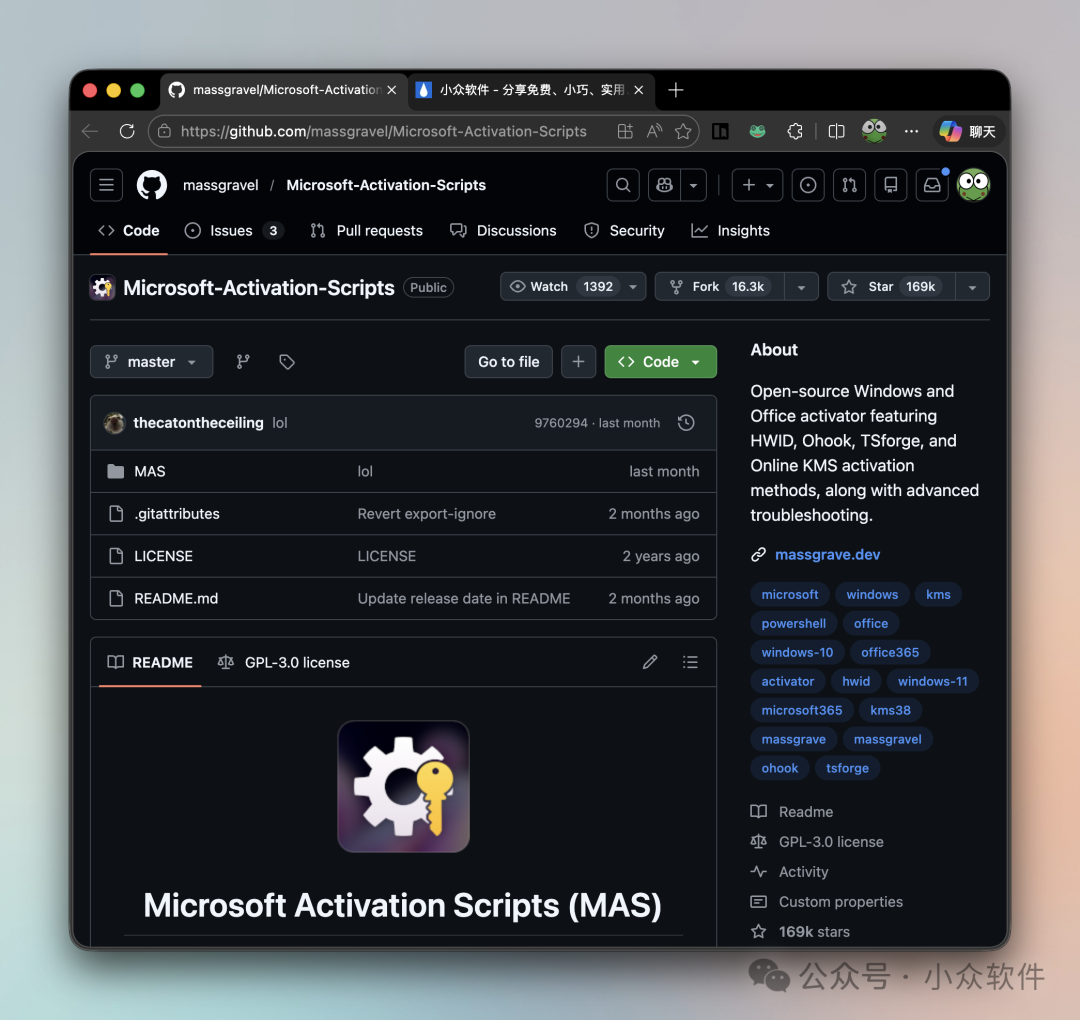View all branches via the branch icon

click(242, 361)
